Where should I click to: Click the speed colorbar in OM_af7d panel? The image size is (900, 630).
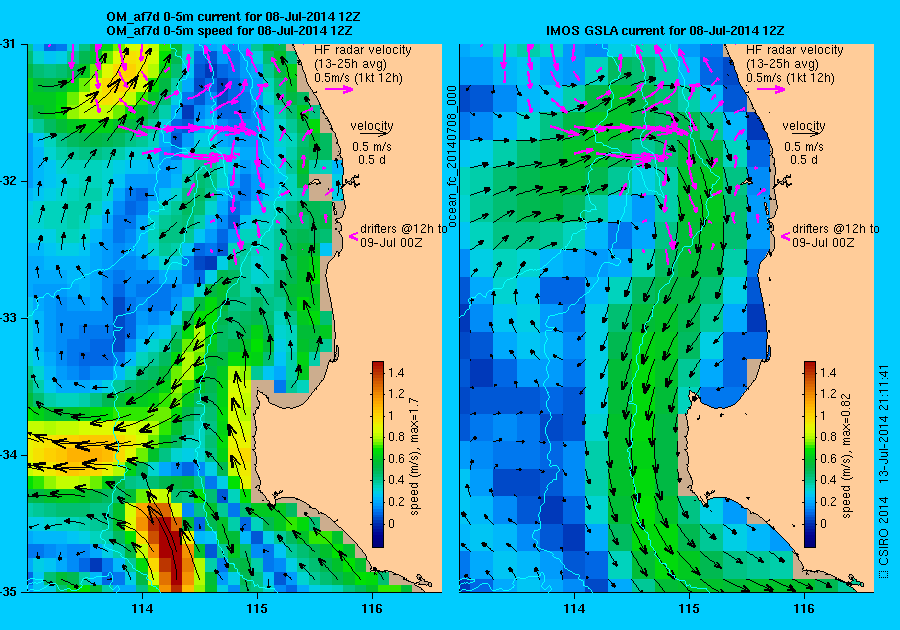(x=378, y=454)
